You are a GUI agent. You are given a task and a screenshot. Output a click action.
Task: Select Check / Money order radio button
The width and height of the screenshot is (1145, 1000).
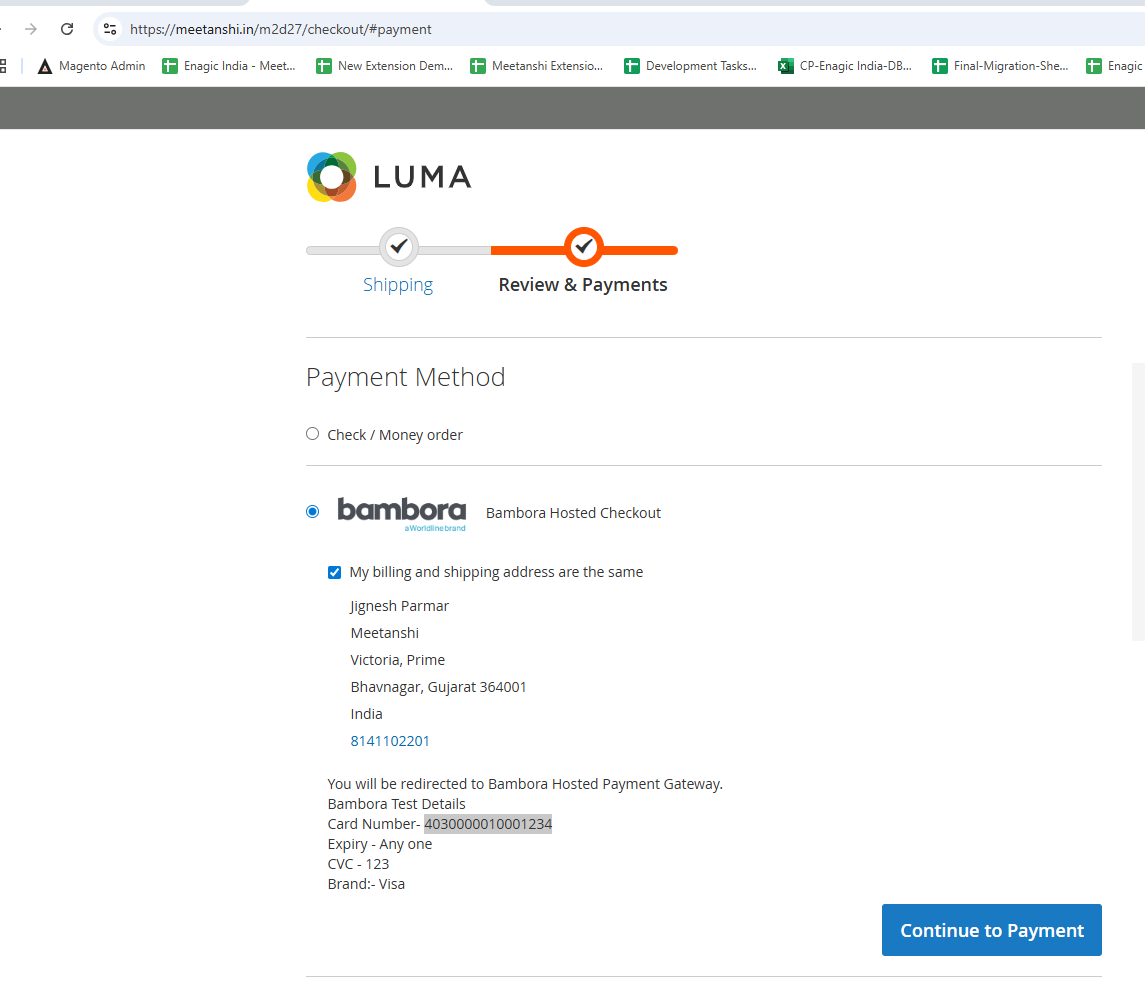[313, 434]
